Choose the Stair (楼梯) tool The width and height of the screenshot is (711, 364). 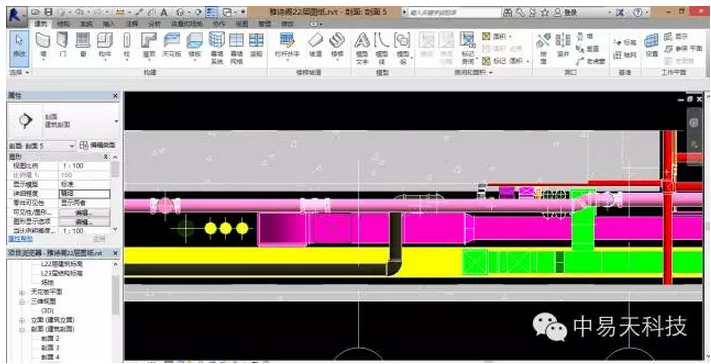click(x=337, y=47)
